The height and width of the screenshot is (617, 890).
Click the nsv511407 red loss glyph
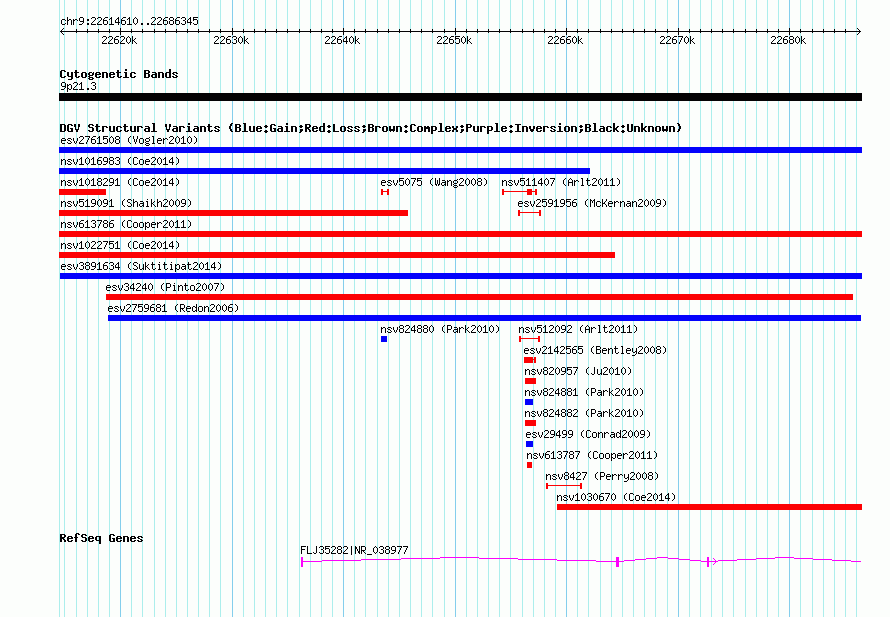pos(519,192)
